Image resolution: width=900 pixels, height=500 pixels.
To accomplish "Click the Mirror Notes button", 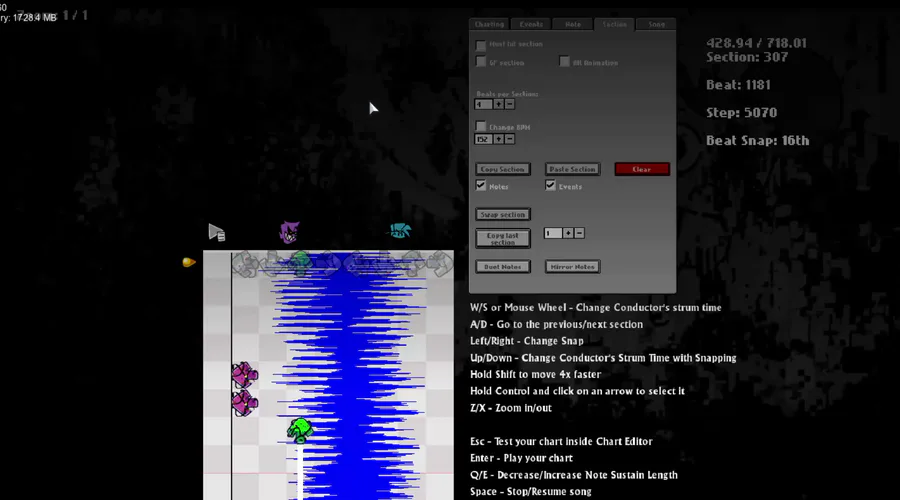I will tap(572, 267).
